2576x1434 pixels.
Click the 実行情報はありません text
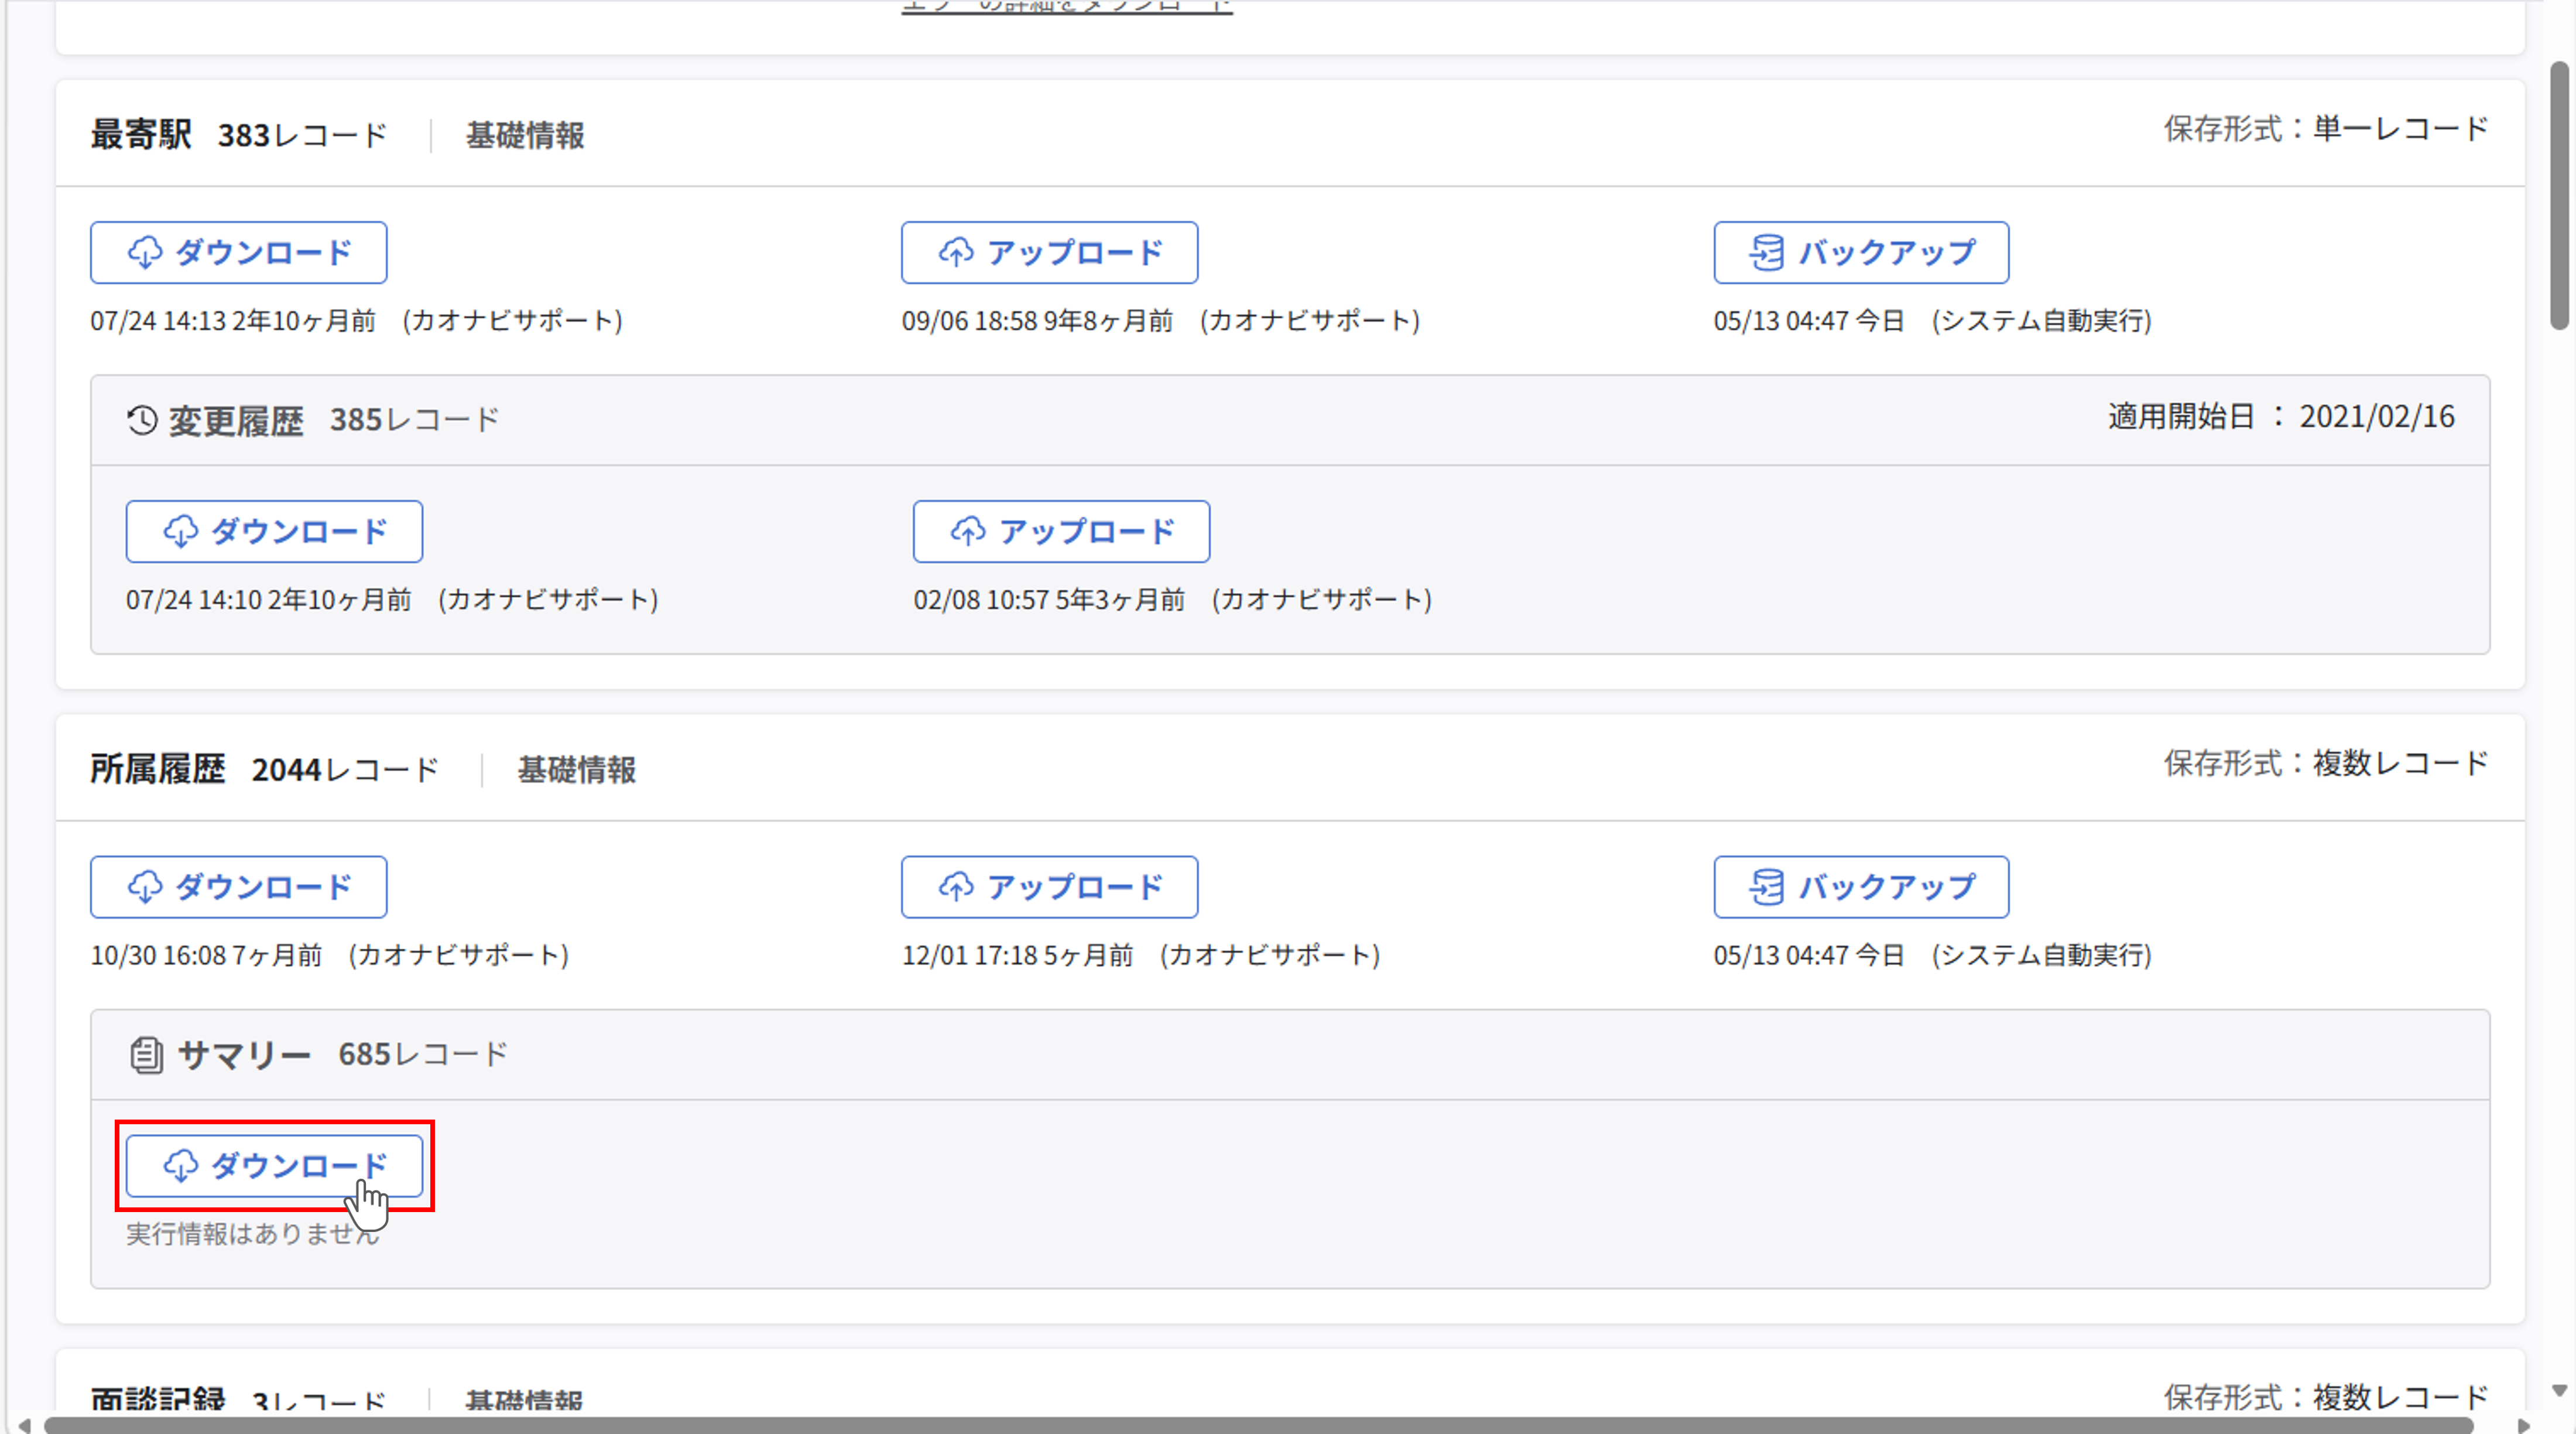[253, 1234]
